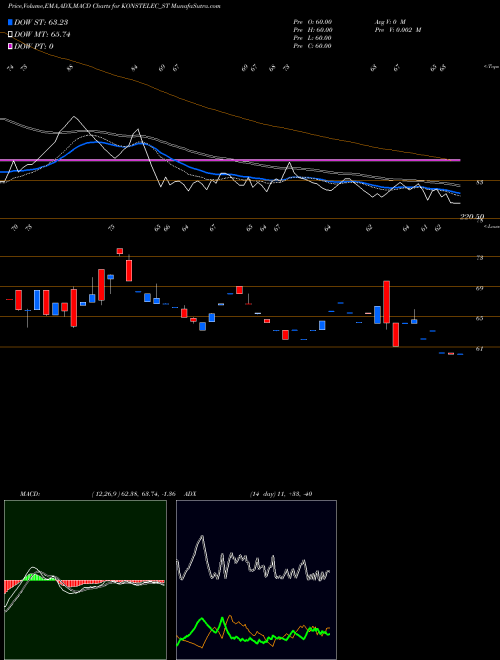Select the 'DOW ST: 63.23' legend text

[41, 22]
